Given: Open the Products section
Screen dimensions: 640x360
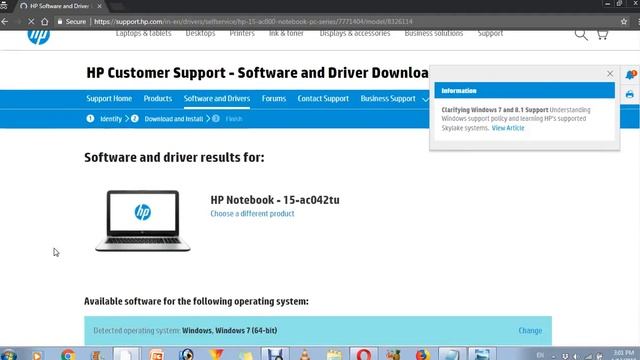Looking at the screenshot, I should [x=158, y=99].
